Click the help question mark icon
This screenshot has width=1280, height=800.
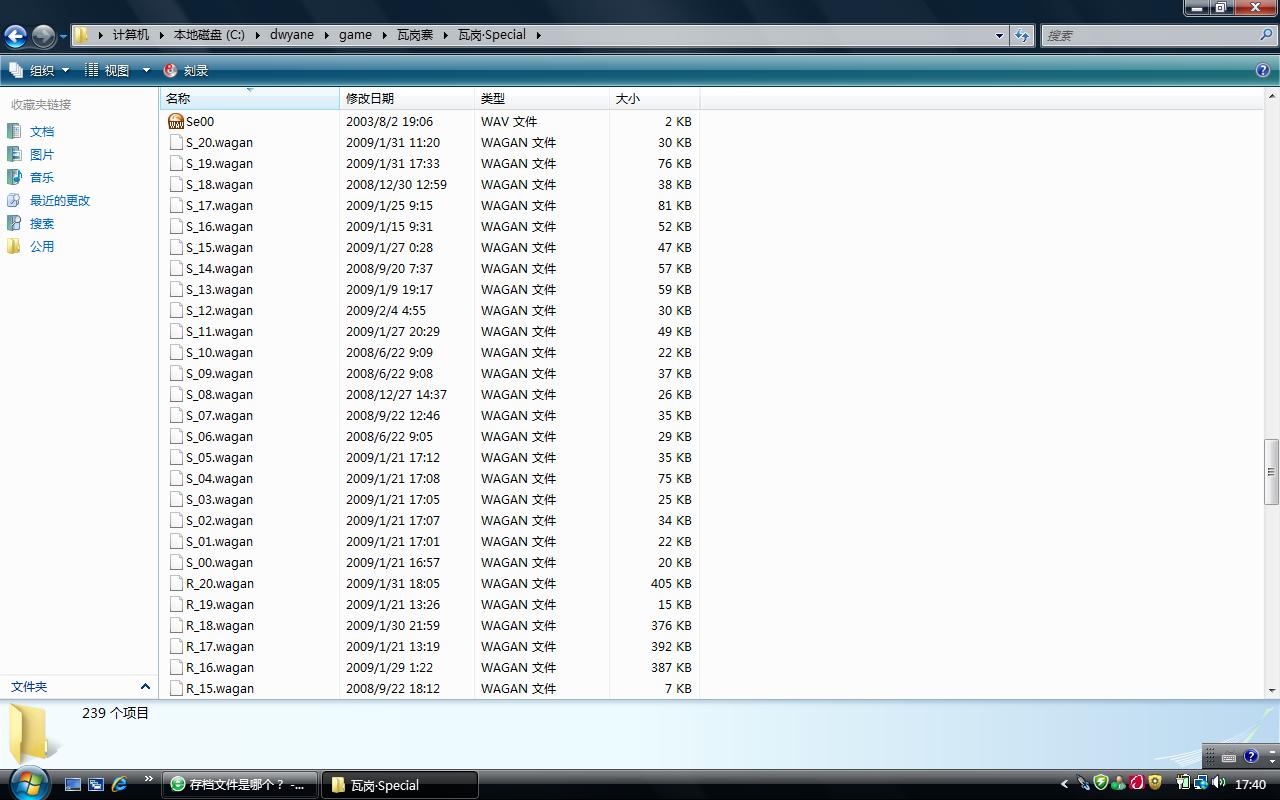1262,70
